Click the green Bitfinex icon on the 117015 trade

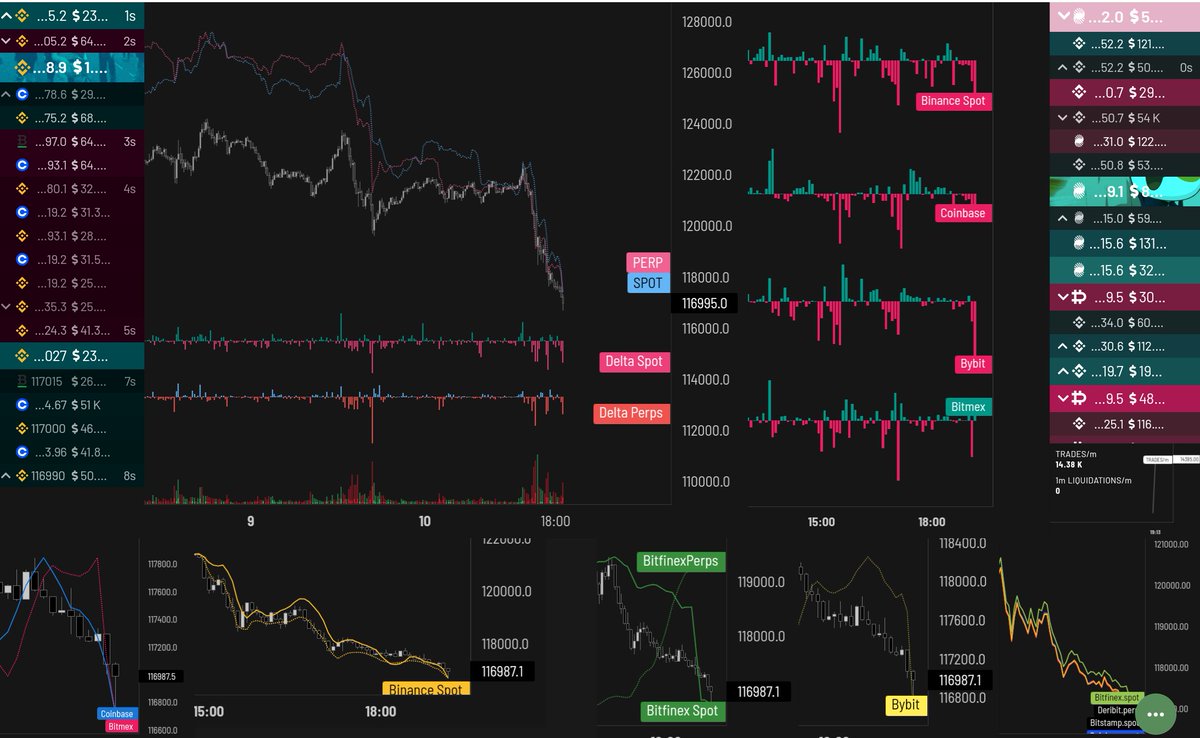(x=22, y=381)
